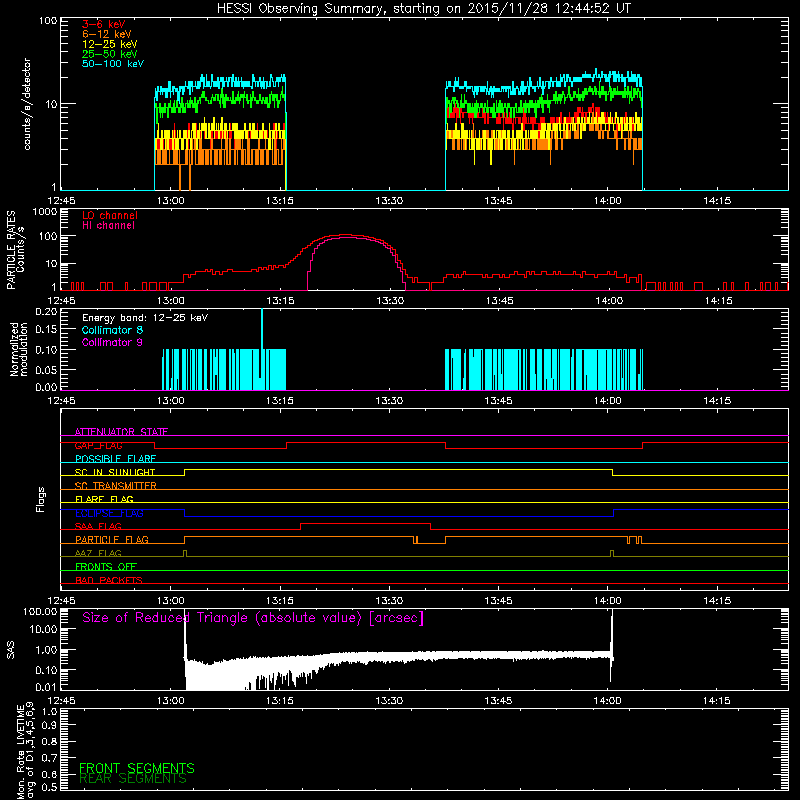Click the BAD_PACKETS flag label
Screen dimensions: 800x800
click(x=109, y=580)
